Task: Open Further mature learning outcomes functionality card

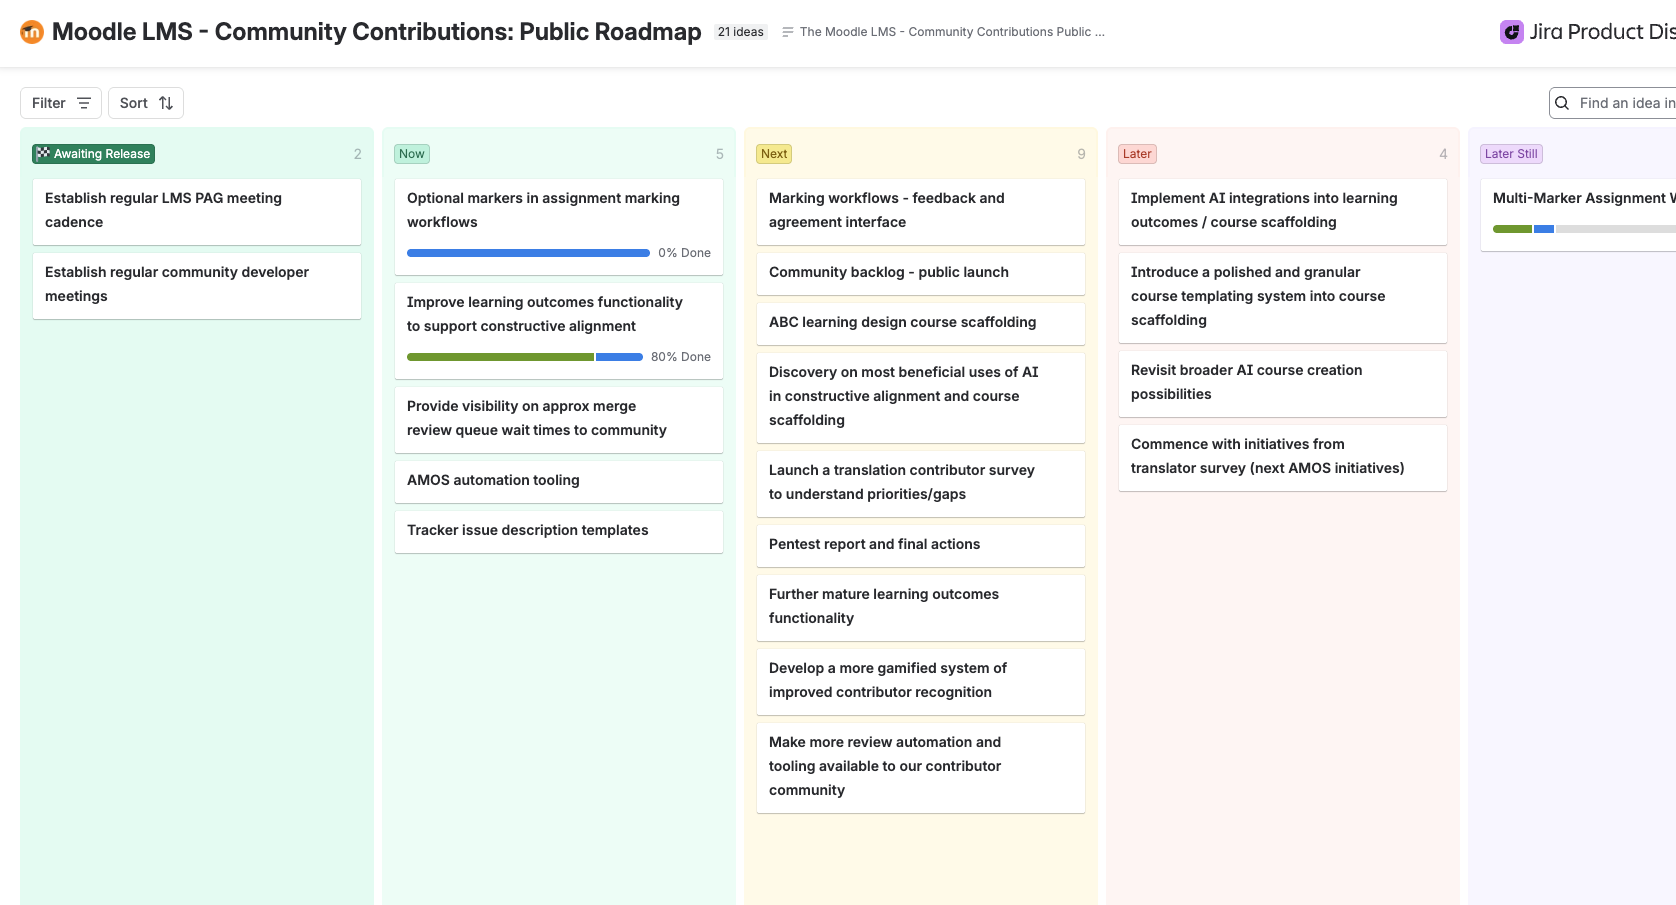Action: click(x=921, y=607)
